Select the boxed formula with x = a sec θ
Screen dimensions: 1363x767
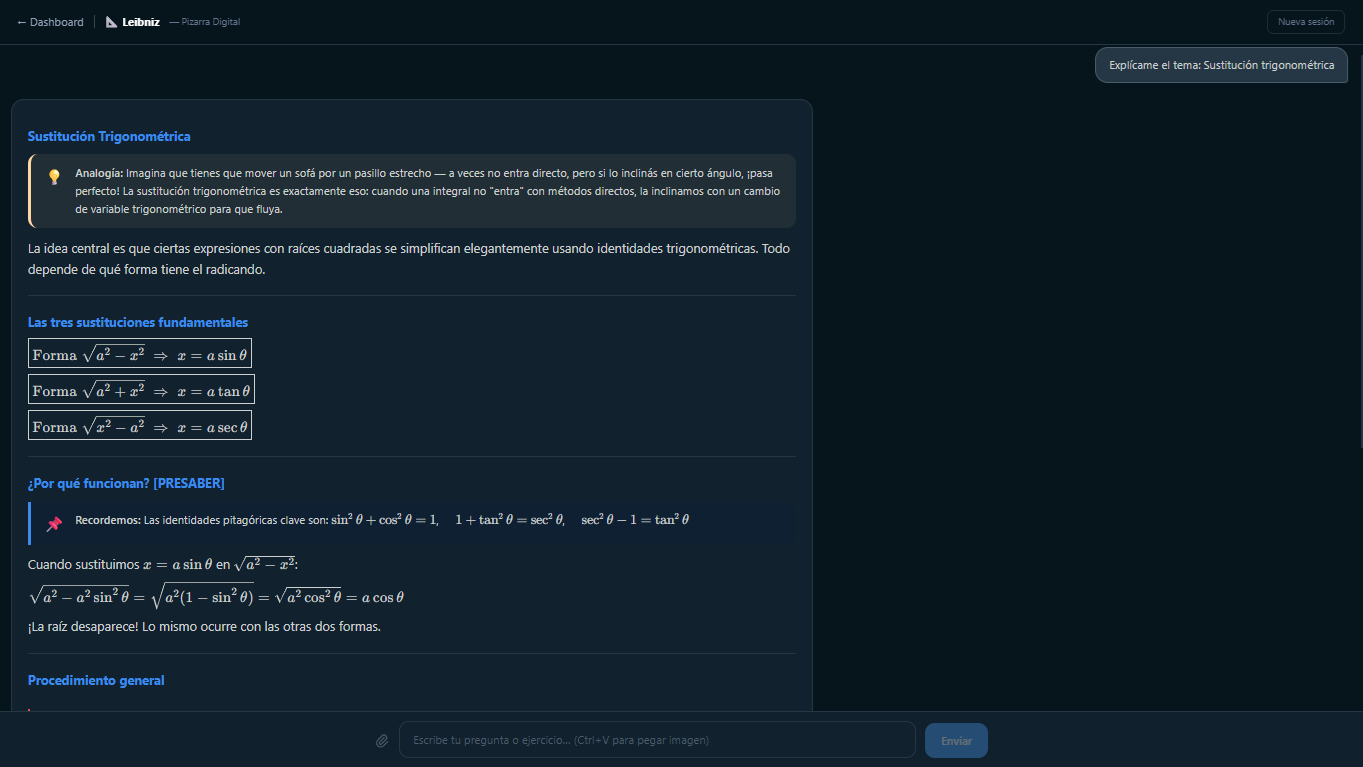point(140,425)
